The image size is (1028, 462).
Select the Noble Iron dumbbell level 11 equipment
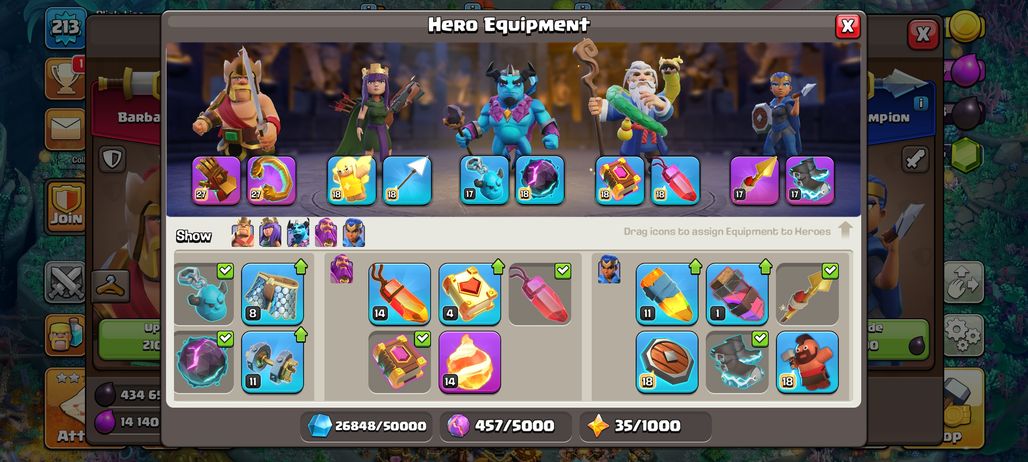coord(272,362)
